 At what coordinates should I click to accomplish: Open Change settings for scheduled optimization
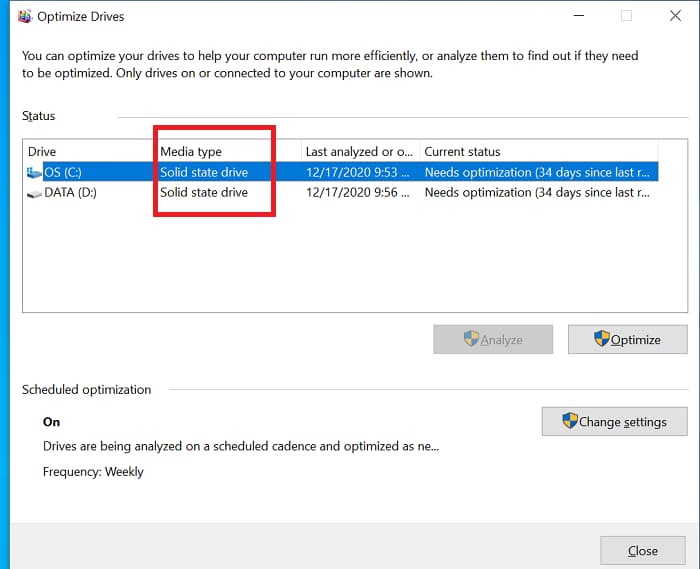click(x=615, y=421)
